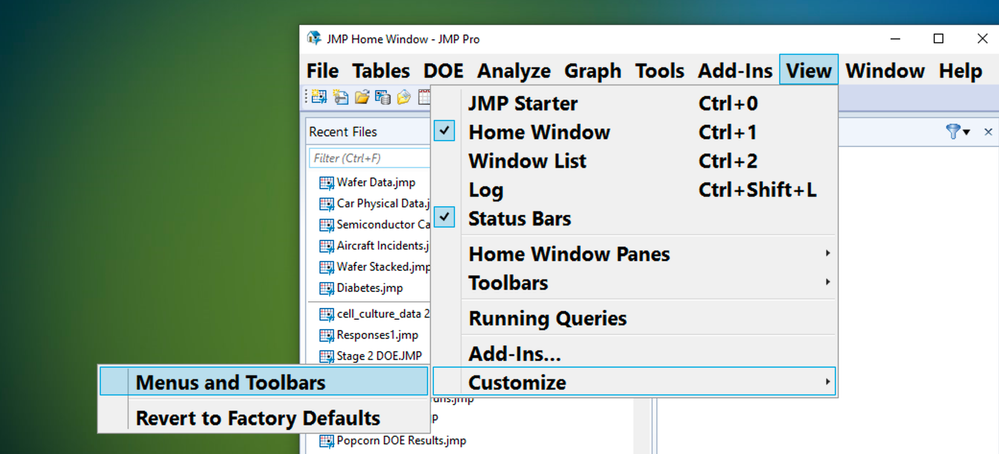Minimize the JMP Home Window
This screenshot has width=999, height=454.
point(895,39)
